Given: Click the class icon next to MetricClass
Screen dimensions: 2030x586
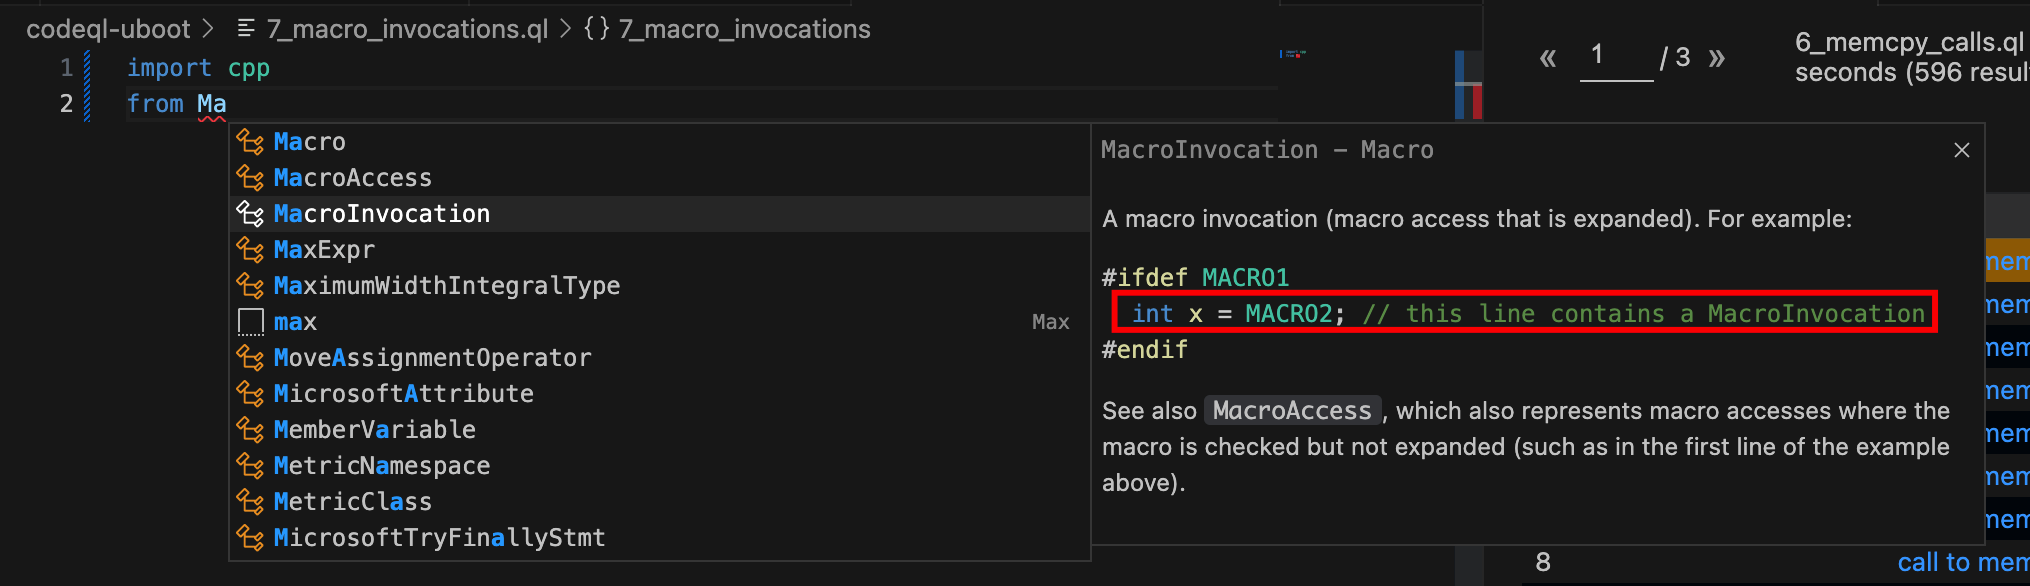Looking at the screenshot, I should (x=250, y=502).
